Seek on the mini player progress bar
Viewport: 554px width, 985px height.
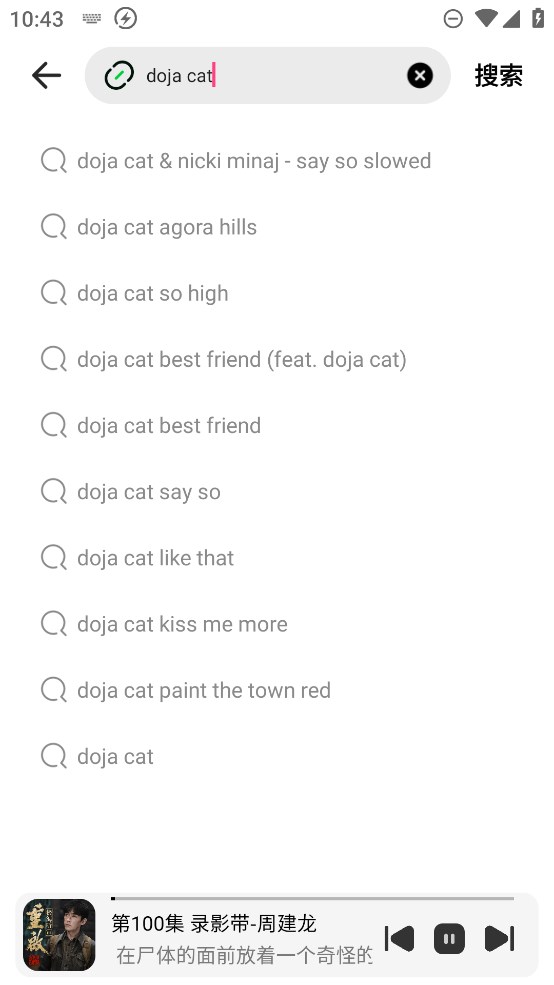312,898
